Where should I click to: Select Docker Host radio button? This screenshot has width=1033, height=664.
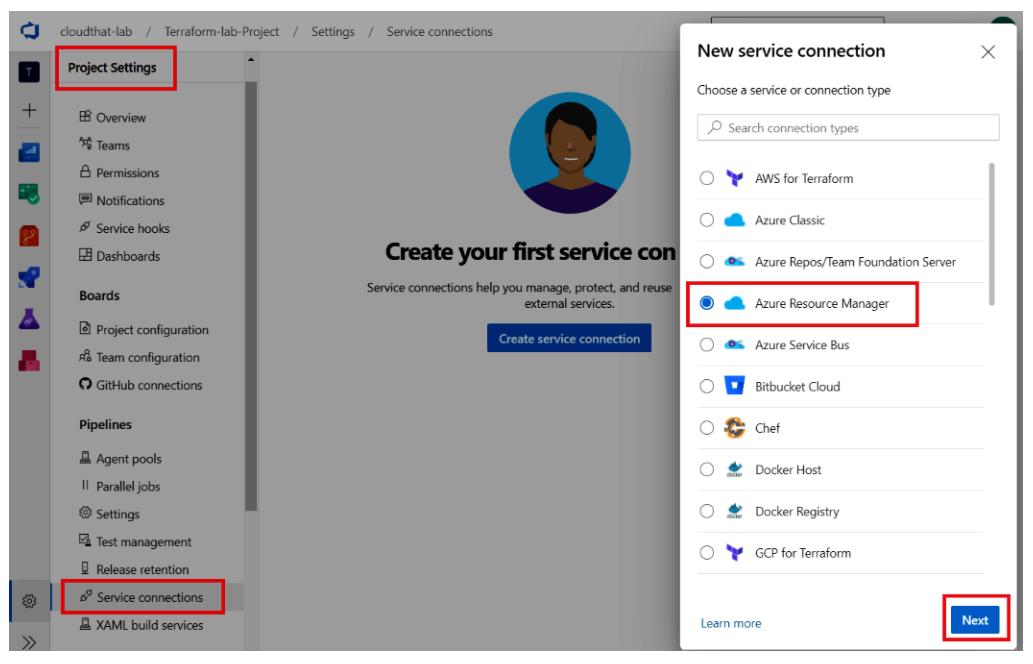coord(706,470)
